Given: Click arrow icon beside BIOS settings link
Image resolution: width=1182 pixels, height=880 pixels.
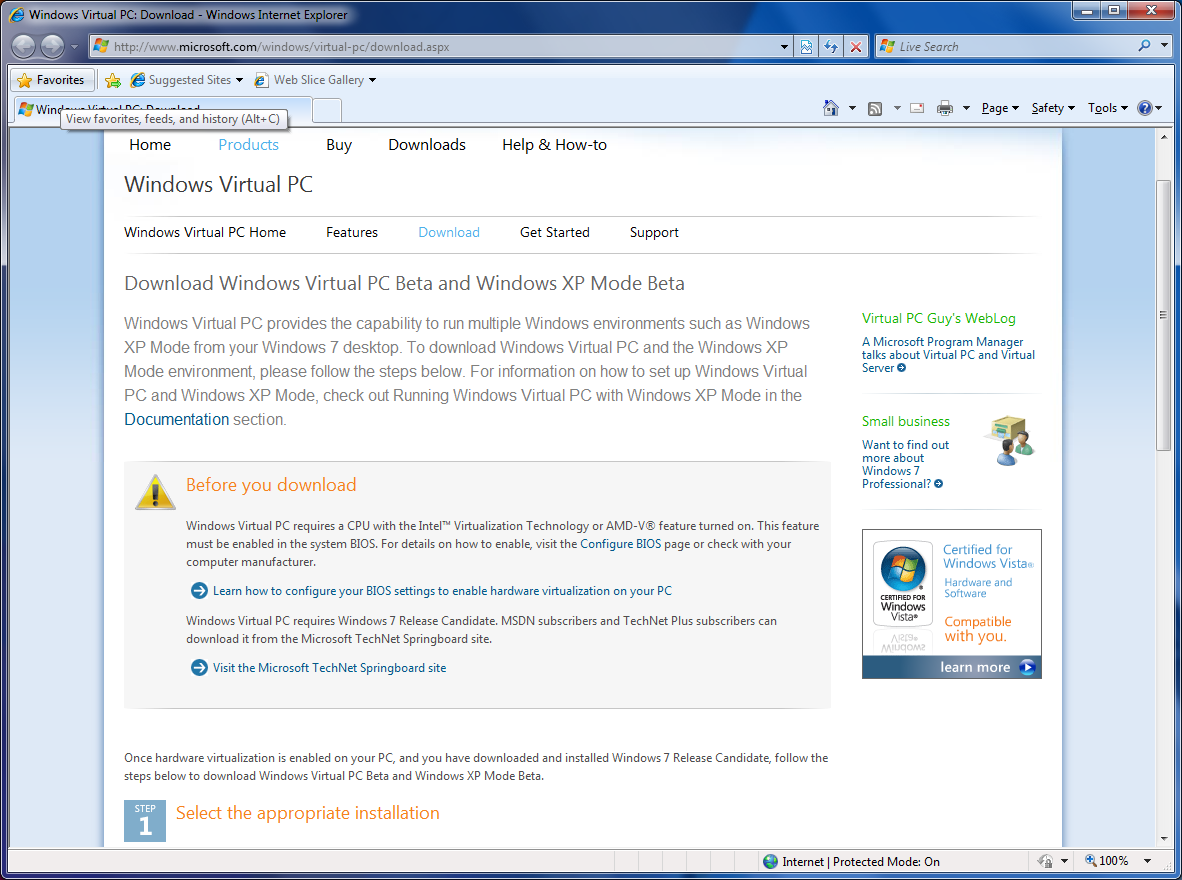Looking at the screenshot, I should coord(199,590).
